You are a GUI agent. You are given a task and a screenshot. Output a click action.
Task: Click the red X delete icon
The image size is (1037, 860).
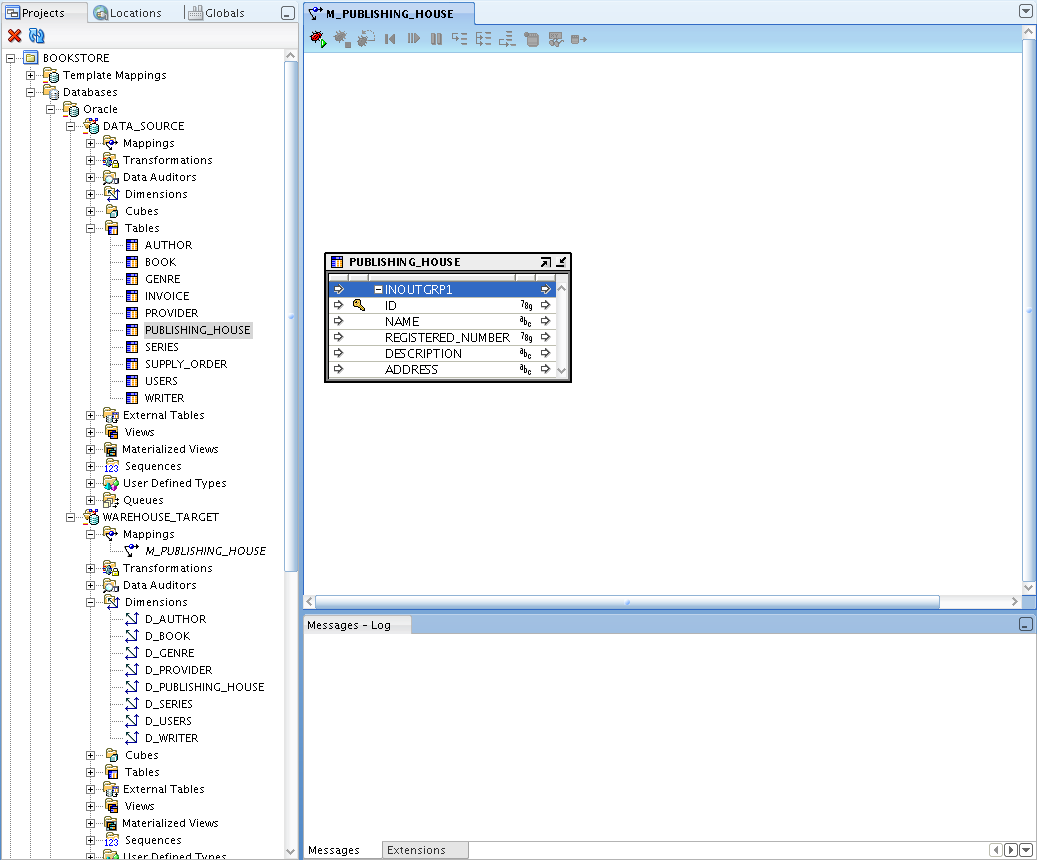point(15,36)
